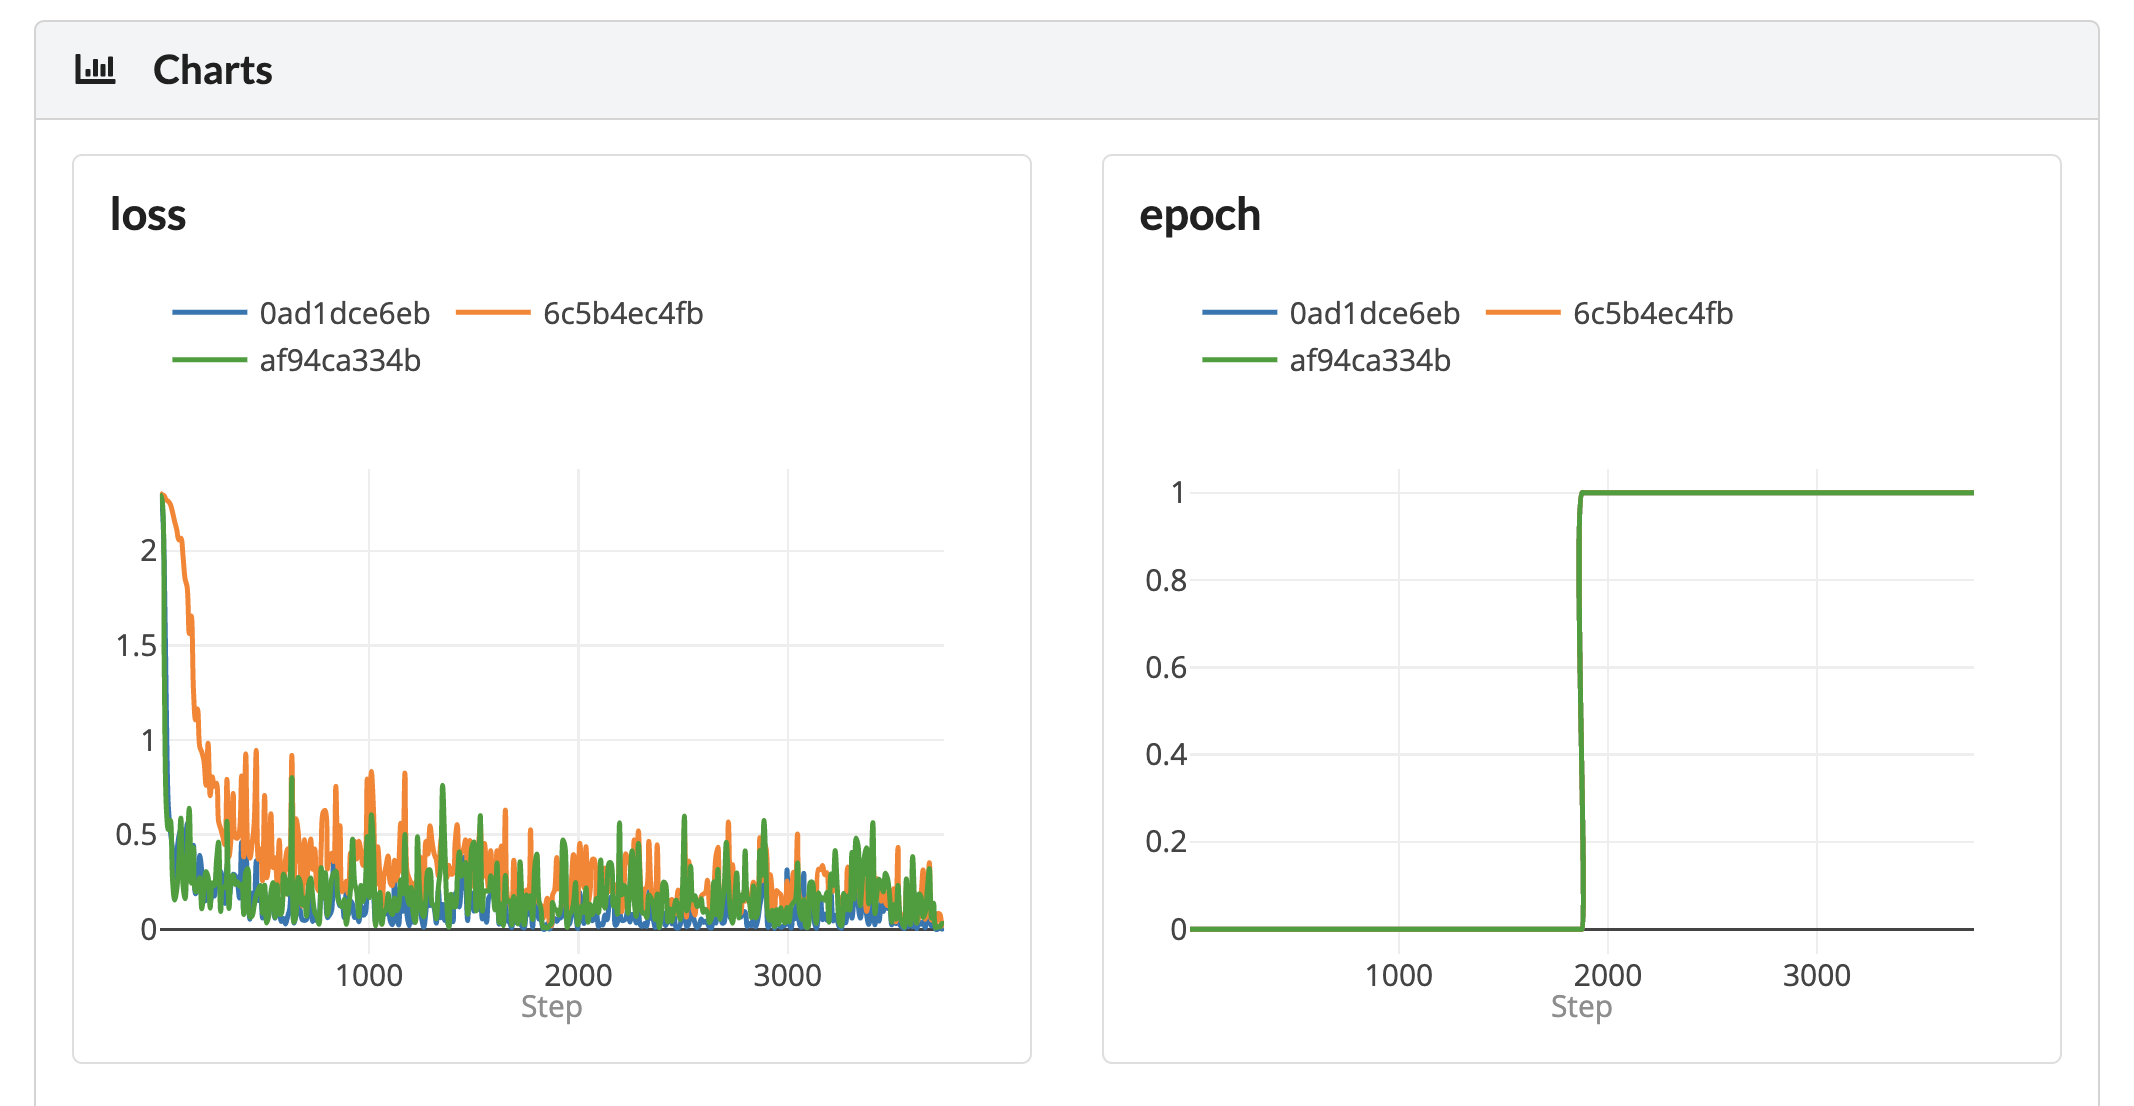Click the 2000 tick on loss chart x-axis
The height and width of the screenshot is (1106, 2134).
[578, 975]
